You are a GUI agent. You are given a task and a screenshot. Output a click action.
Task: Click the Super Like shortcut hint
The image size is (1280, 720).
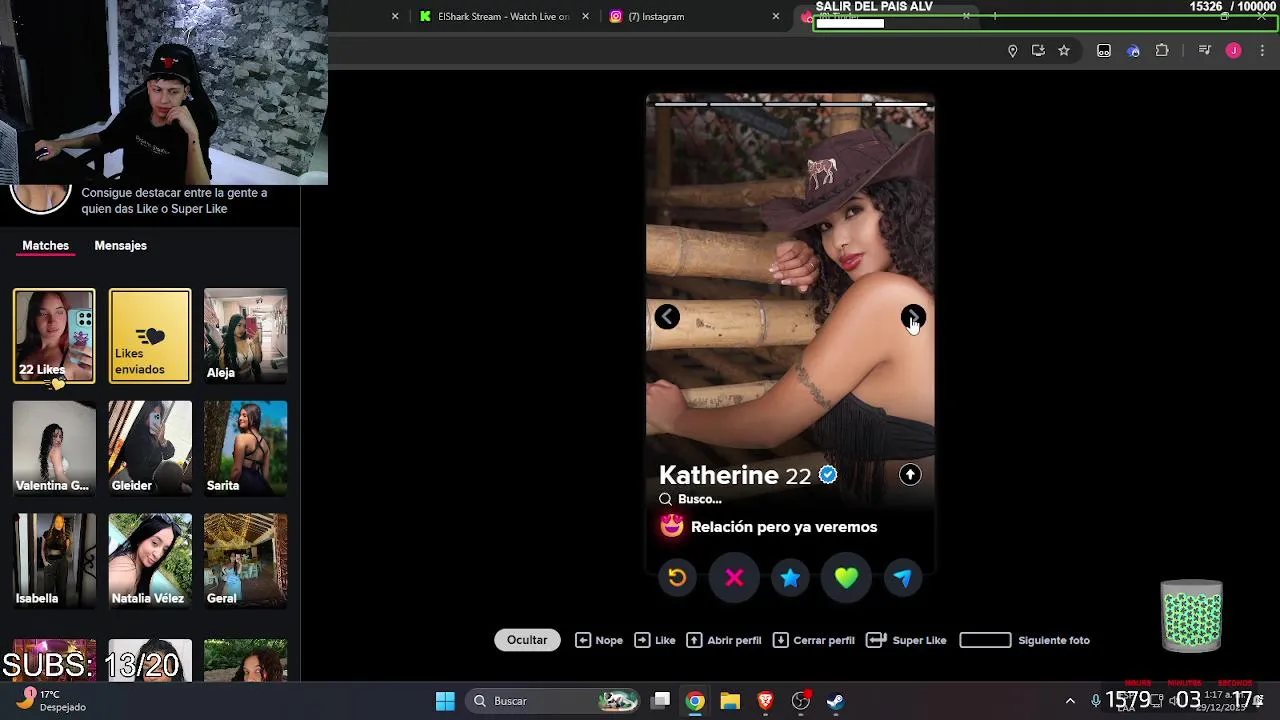(x=906, y=640)
